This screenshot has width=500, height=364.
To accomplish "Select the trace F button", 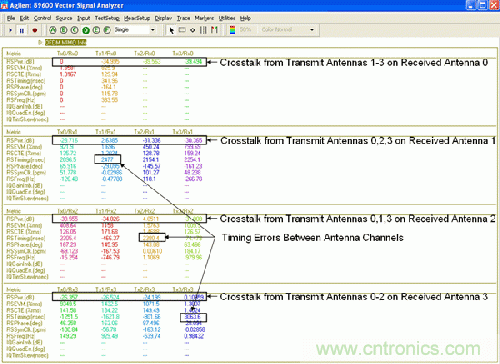I will pyautogui.click(x=107, y=30).
